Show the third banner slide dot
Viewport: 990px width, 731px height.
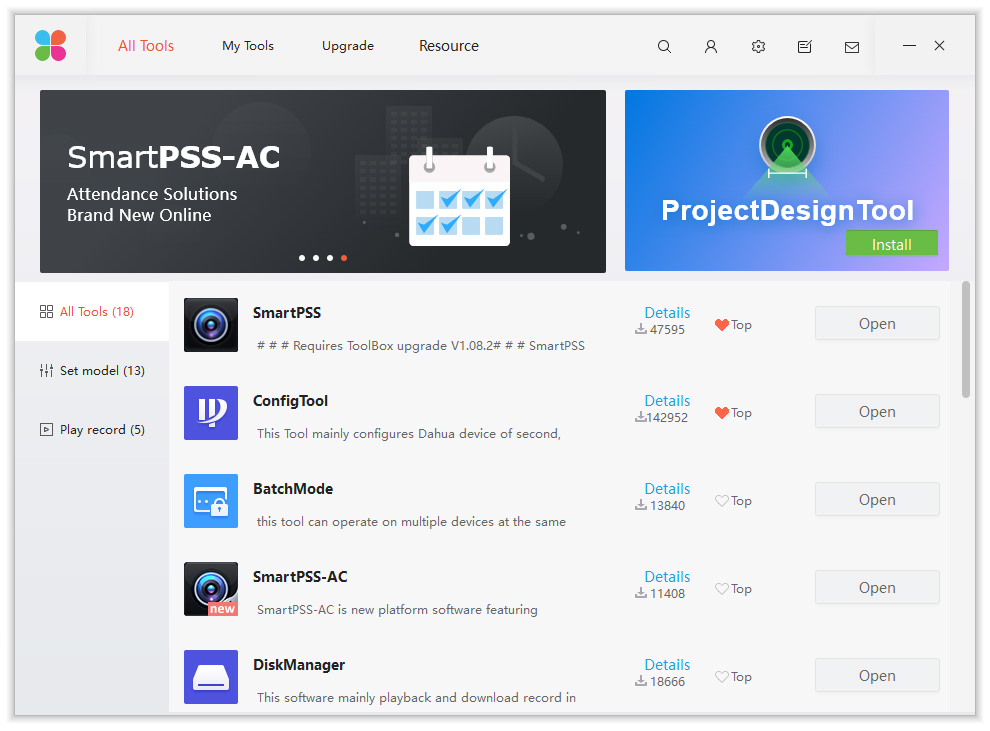point(330,258)
